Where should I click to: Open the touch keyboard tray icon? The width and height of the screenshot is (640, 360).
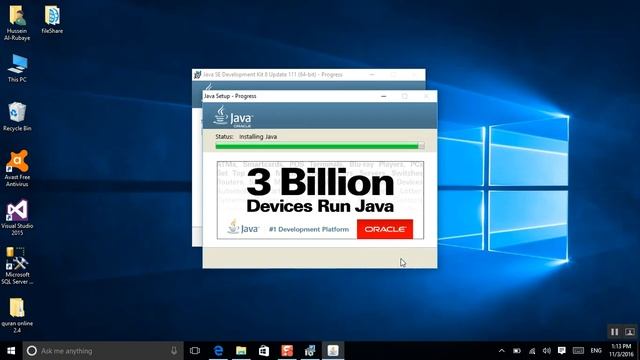point(578,351)
